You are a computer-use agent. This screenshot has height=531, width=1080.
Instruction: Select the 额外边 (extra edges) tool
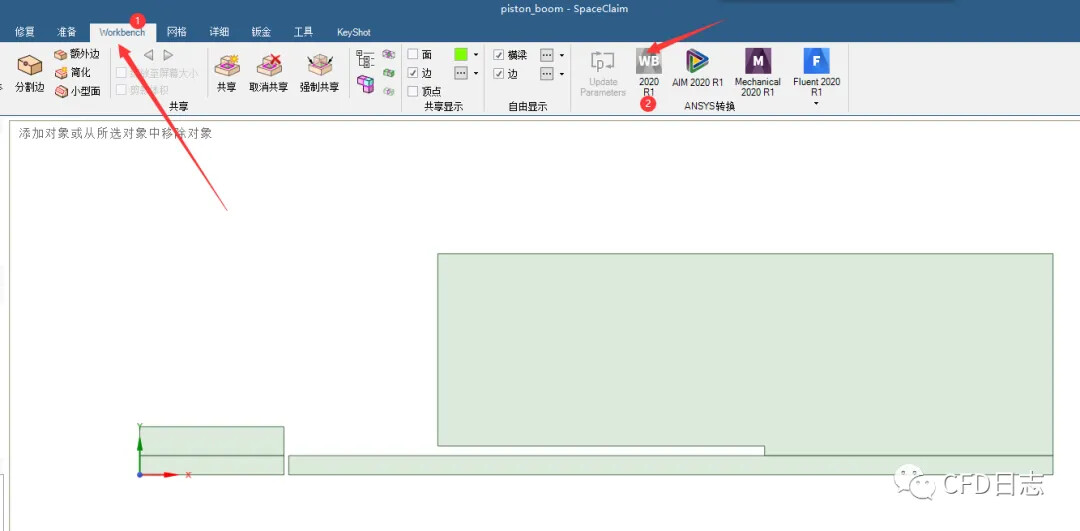77,55
